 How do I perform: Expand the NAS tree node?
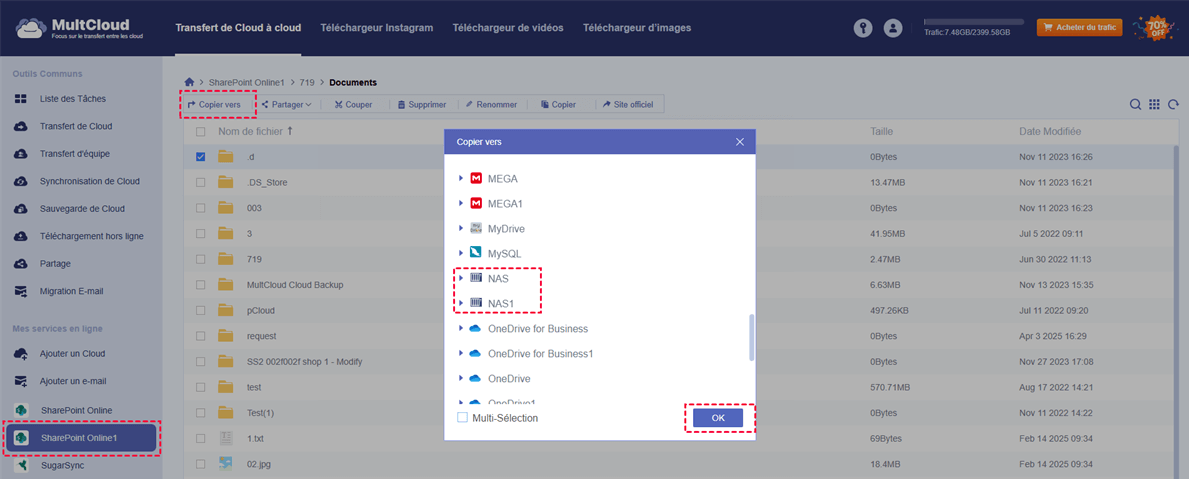[x=460, y=278]
